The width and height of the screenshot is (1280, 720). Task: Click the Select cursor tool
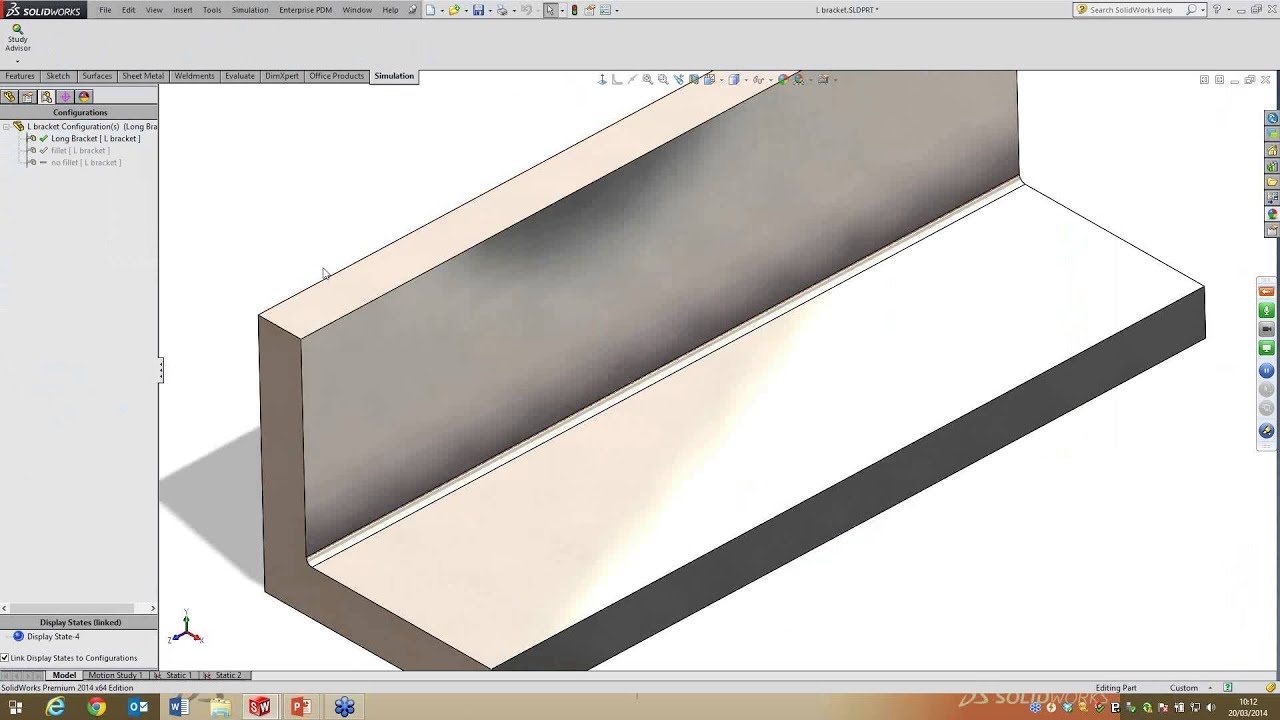550,10
